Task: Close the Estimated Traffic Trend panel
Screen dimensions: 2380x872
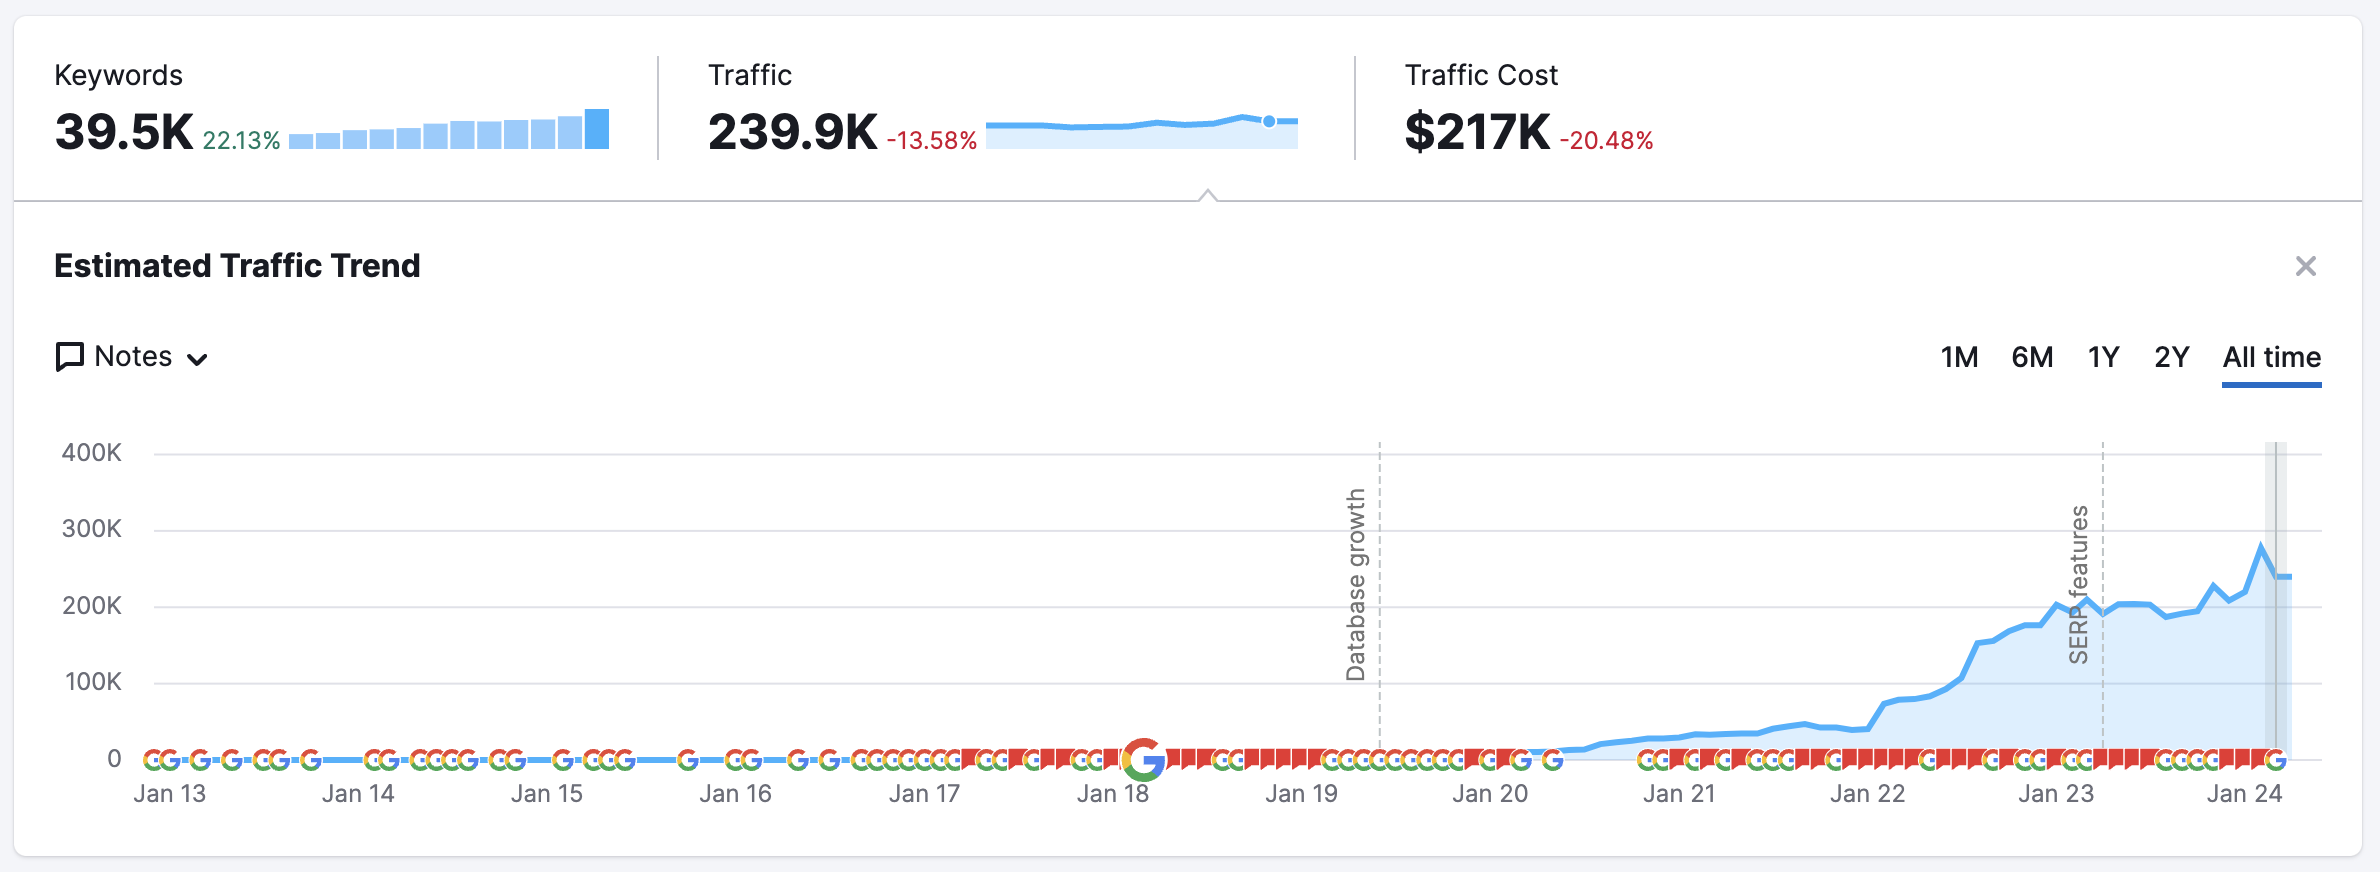Action: 2305,266
